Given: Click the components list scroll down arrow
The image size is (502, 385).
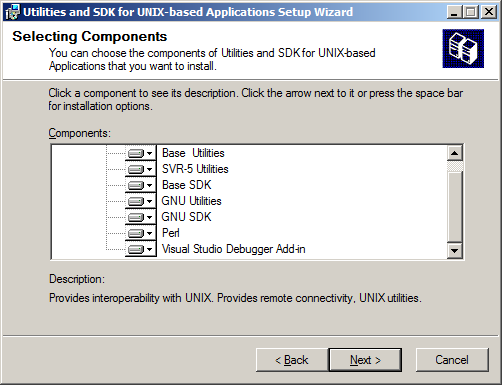Looking at the screenshot, I should (454, 250).
